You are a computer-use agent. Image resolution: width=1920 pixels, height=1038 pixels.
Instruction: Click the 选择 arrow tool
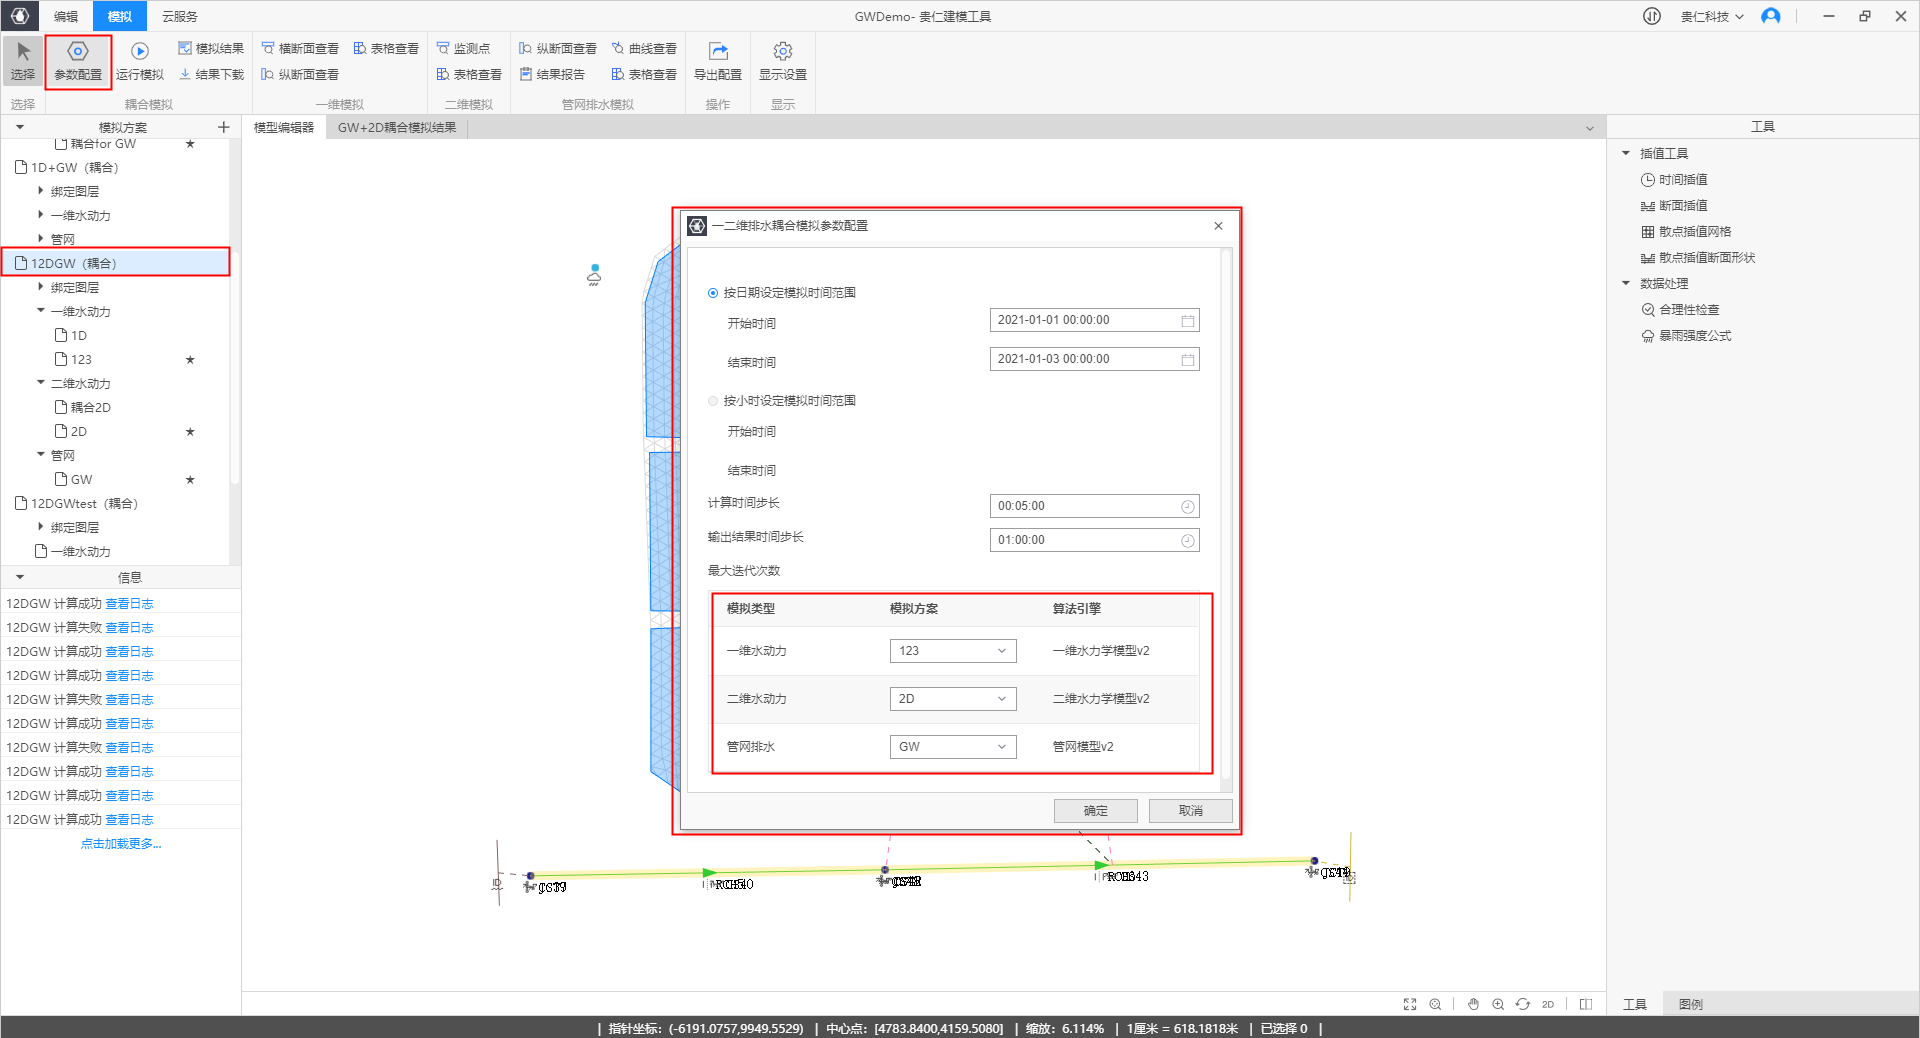[23, 52]
